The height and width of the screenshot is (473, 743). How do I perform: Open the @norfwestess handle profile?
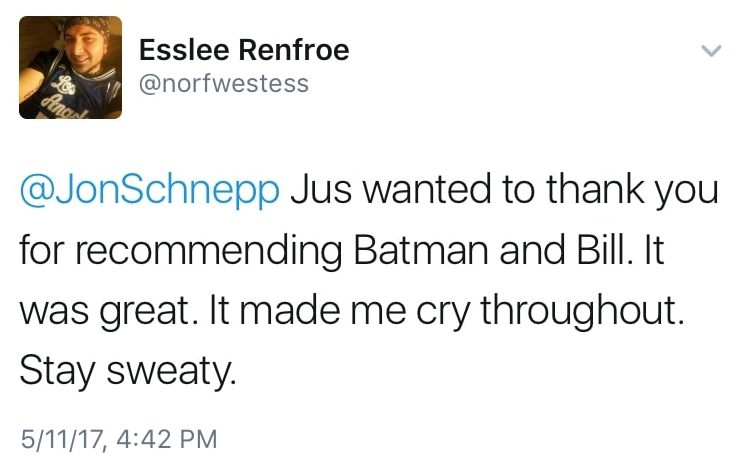(x=223, y=83)
